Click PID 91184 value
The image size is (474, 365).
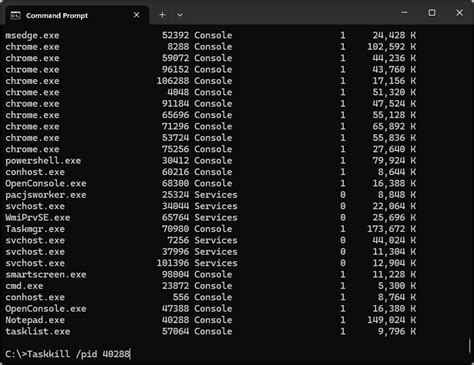coord(175,104)
